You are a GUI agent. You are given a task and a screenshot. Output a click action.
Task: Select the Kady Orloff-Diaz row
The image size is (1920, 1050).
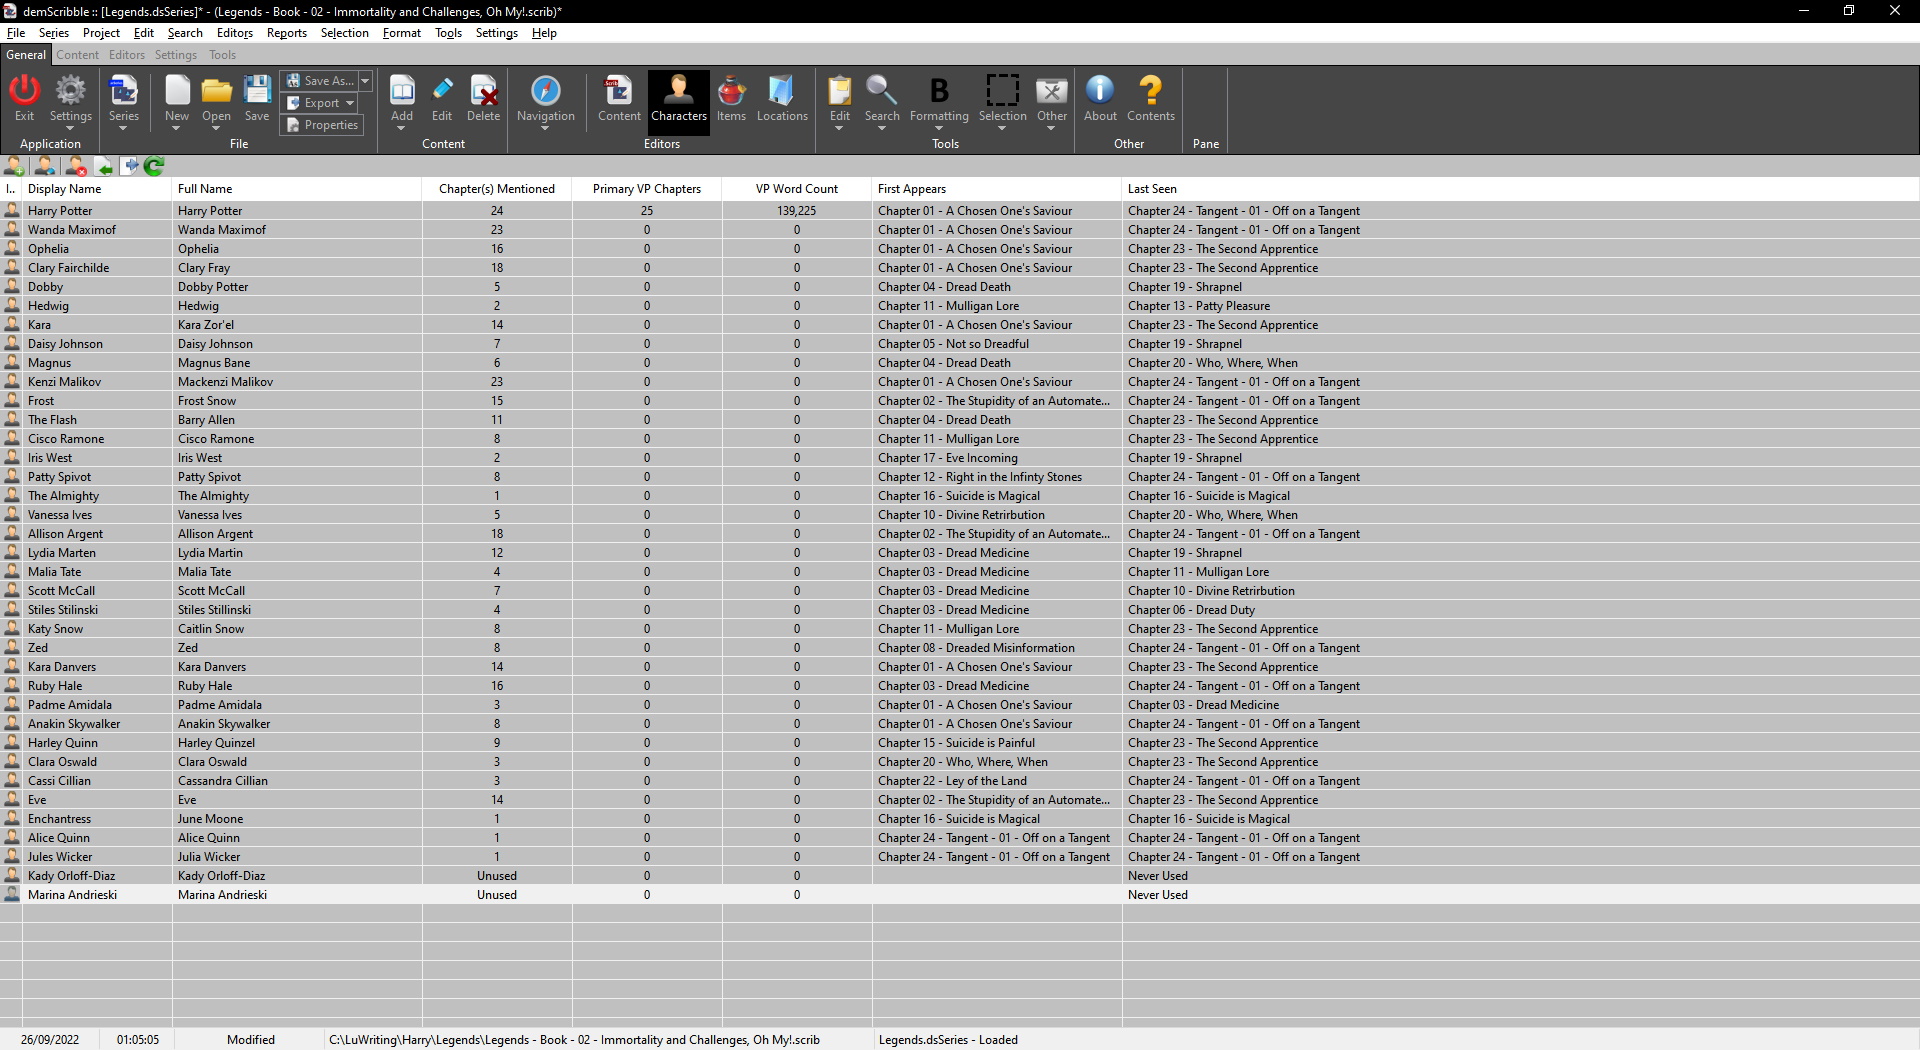tap(960, 876)
